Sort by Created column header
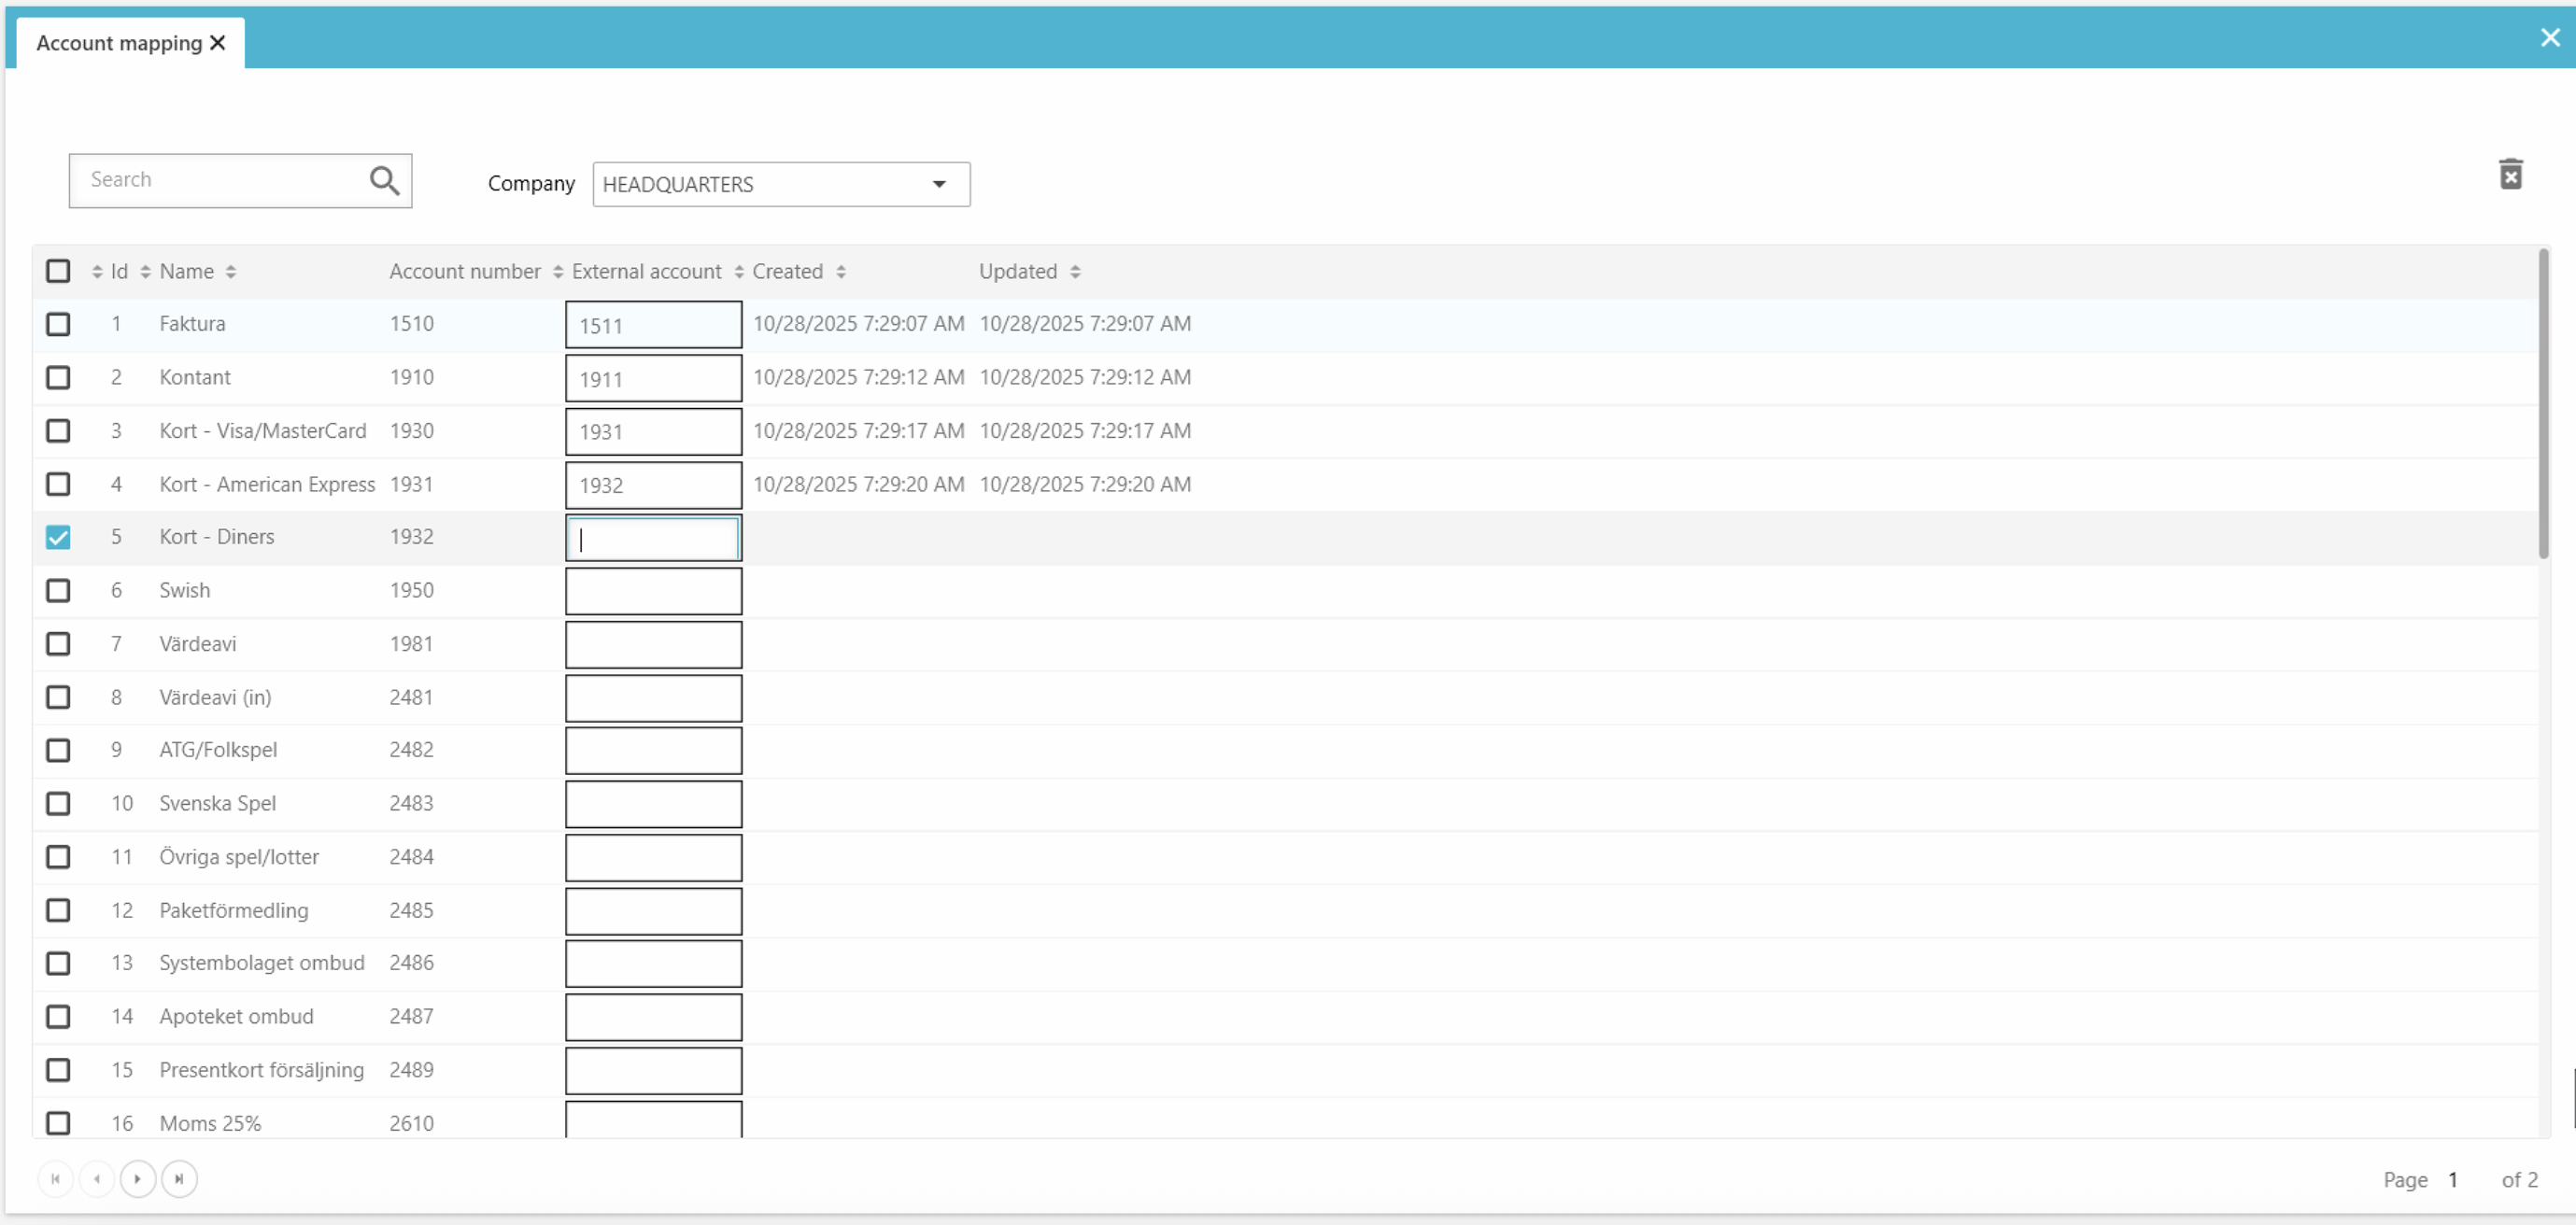 point(788,272)
